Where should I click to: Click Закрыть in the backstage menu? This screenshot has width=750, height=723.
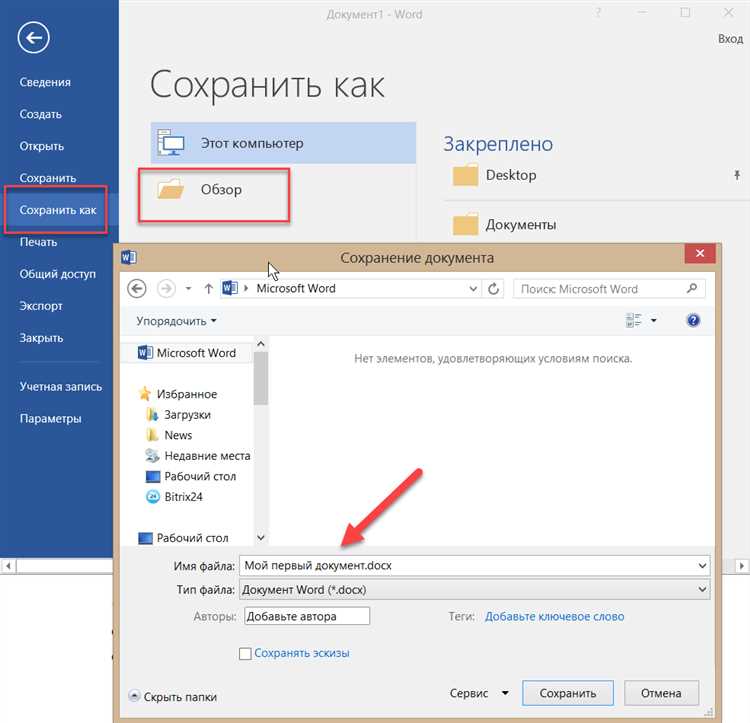41,338
